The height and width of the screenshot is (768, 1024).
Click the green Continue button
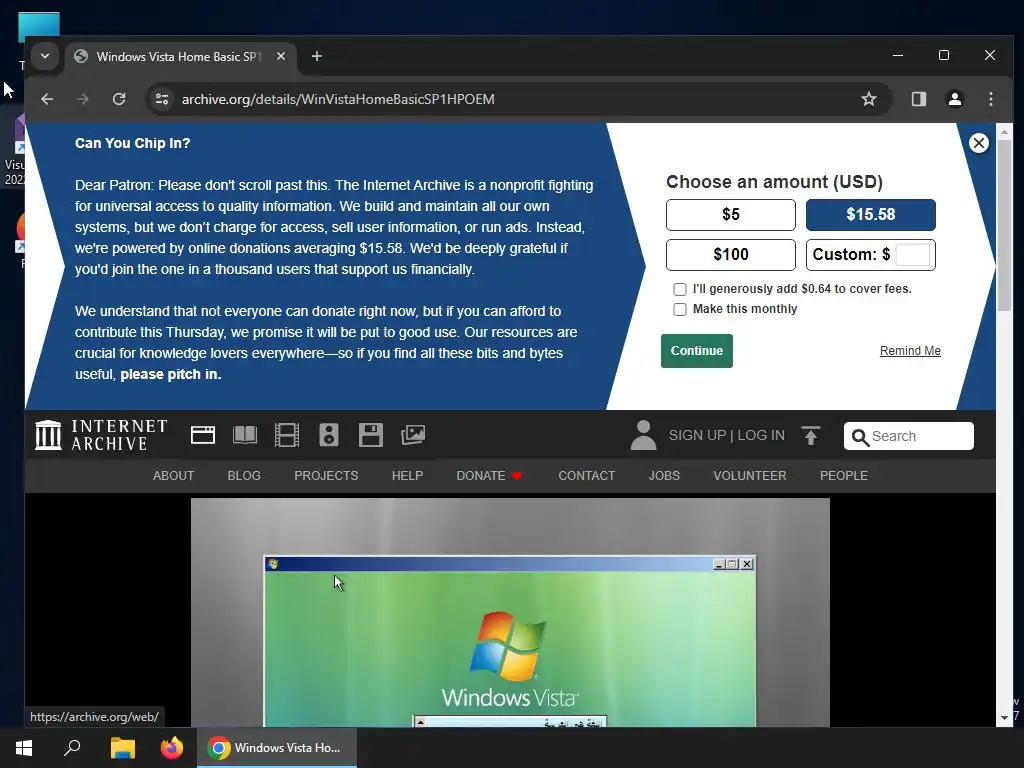(x=697, y=351)
